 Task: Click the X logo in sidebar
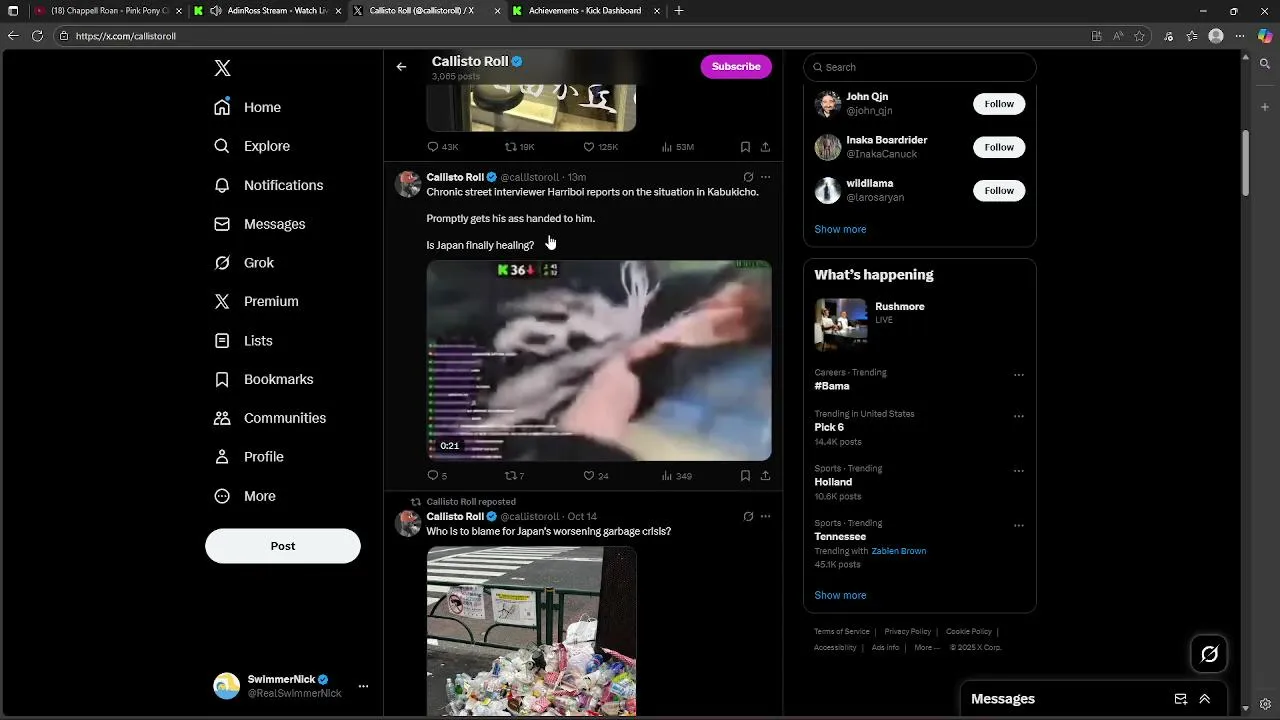(x=223, y=68)
